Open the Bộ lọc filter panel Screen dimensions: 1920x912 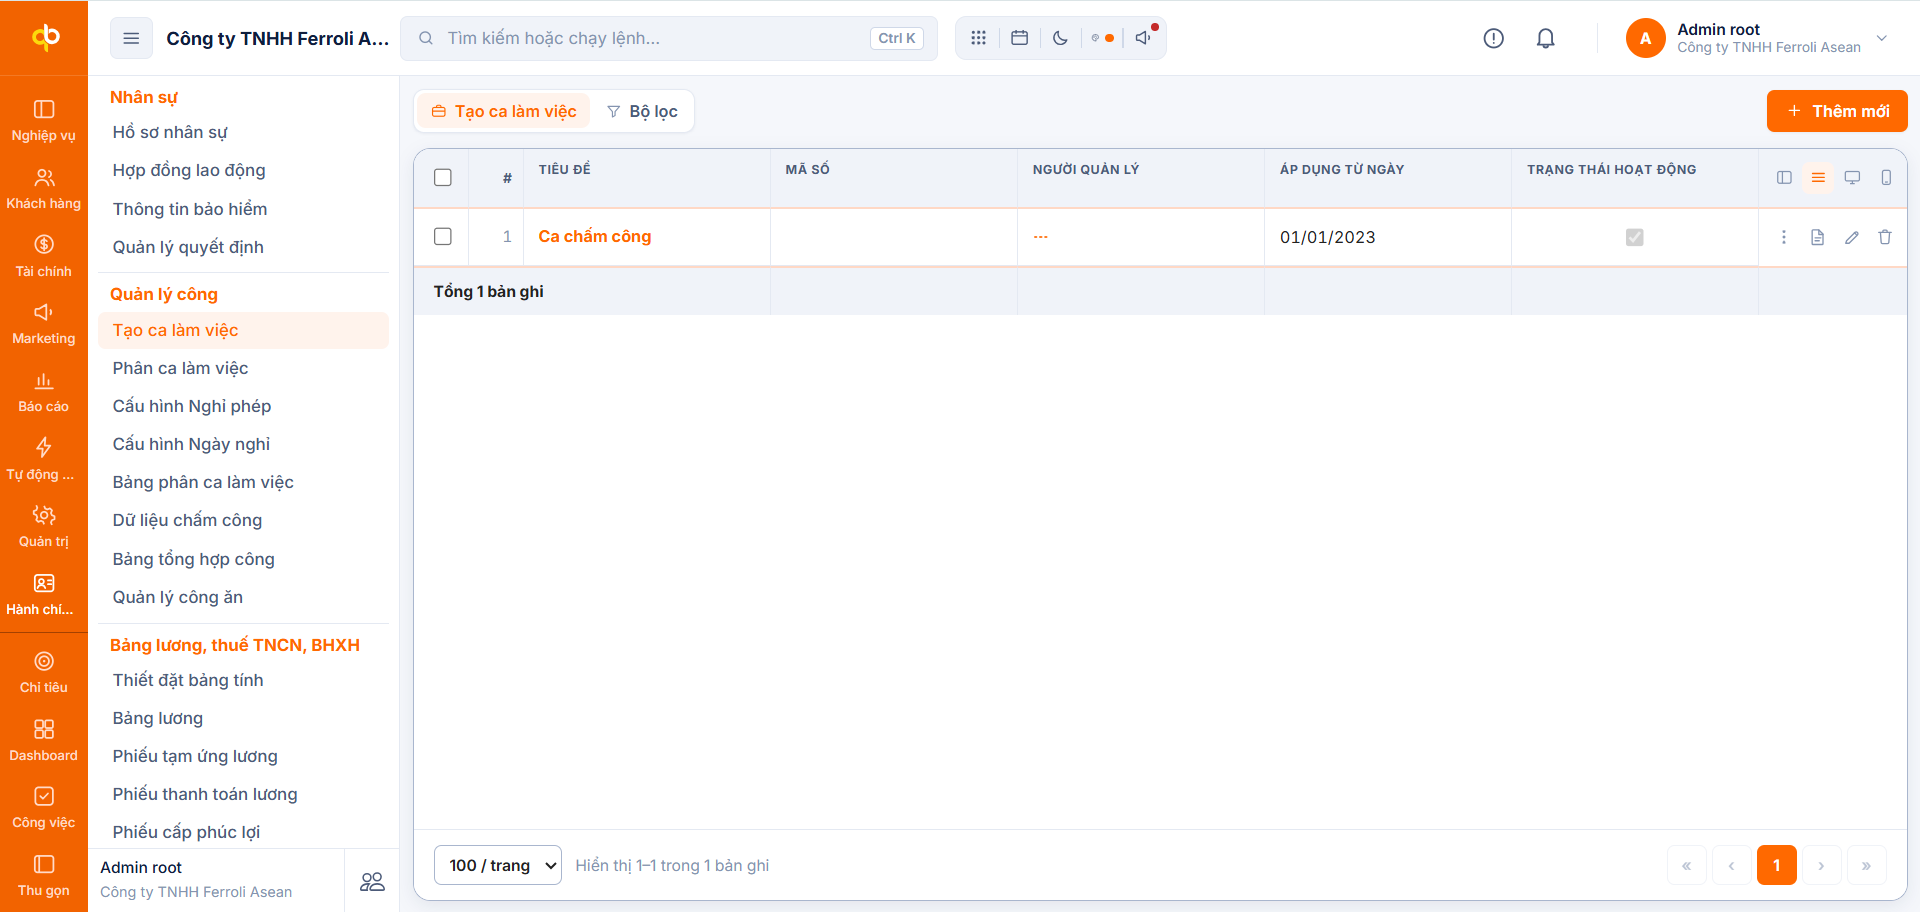point(642,111)
